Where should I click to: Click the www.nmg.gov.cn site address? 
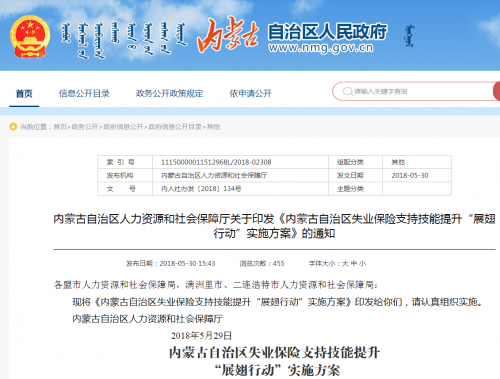[321, 48]
